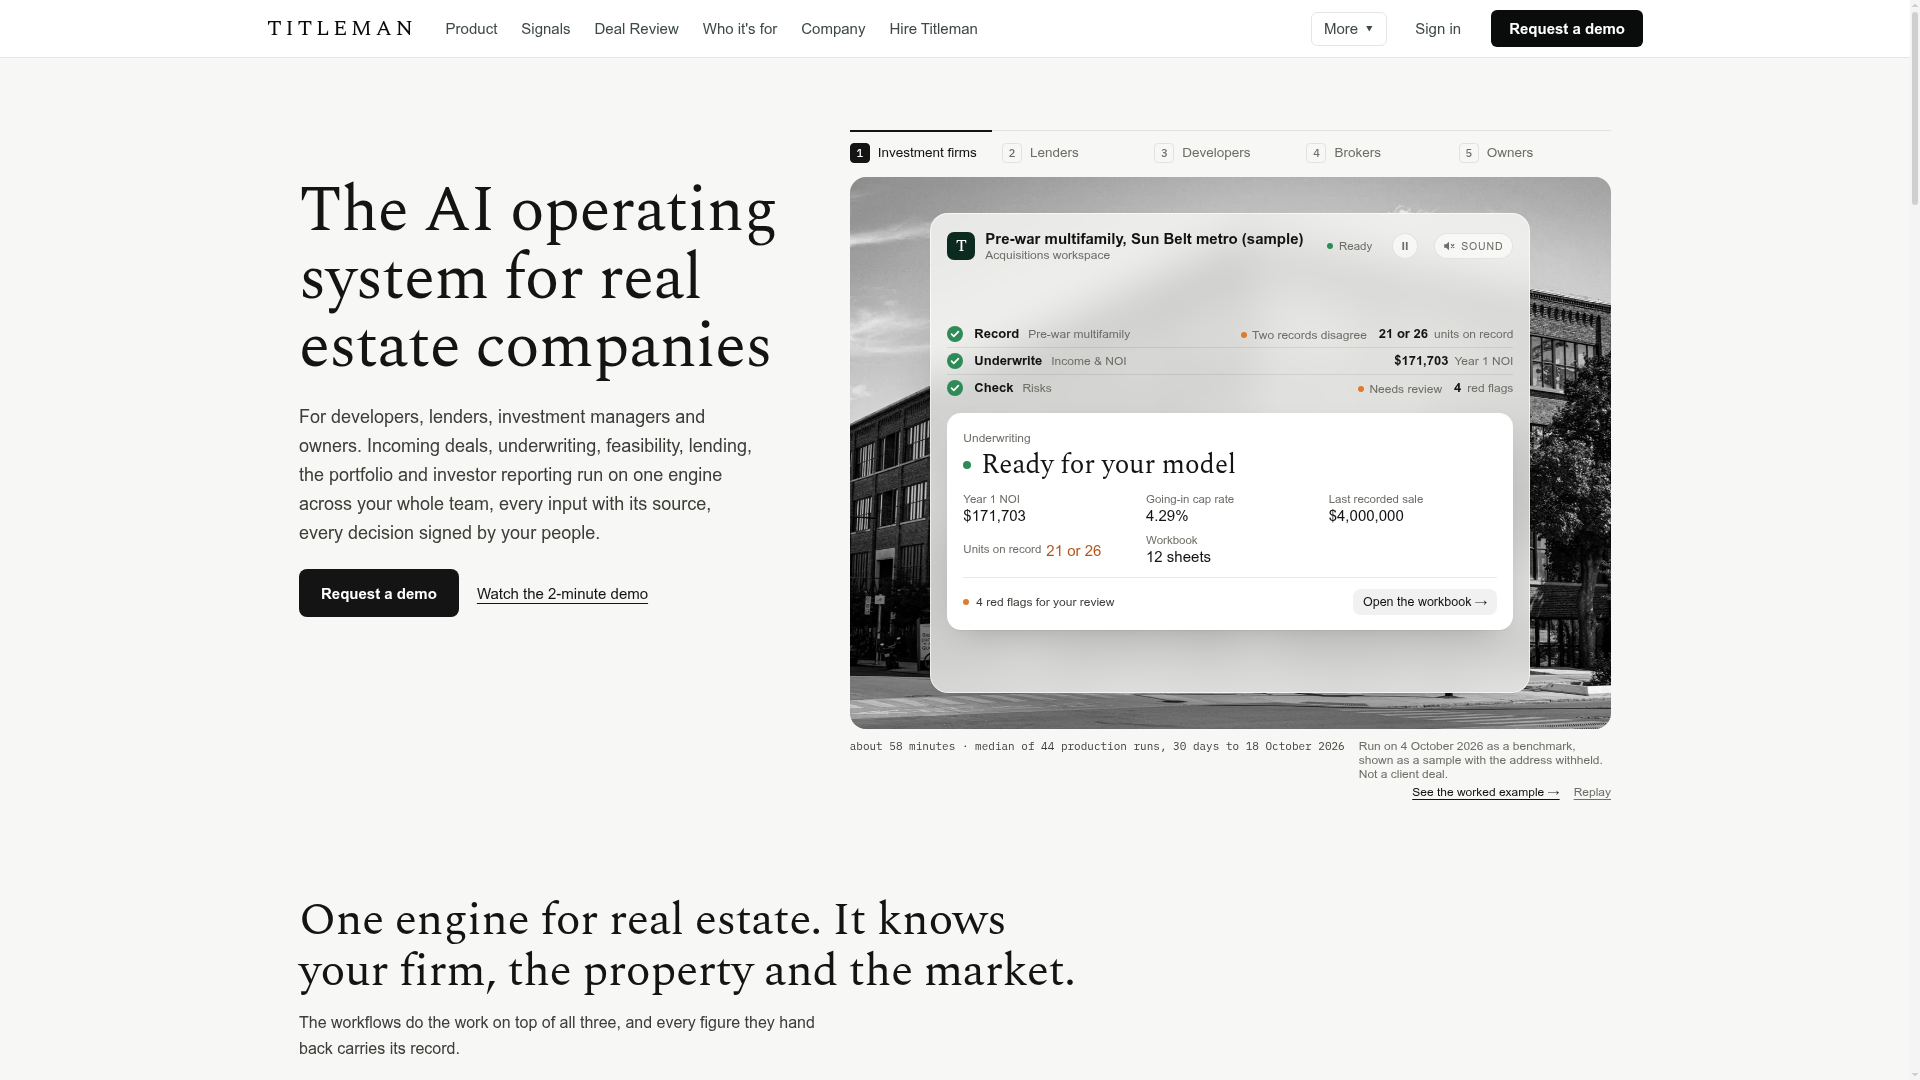Click the orange 21 or 26 units value
Viewport: 1920px width, 1080px height.
point(1073,551)
